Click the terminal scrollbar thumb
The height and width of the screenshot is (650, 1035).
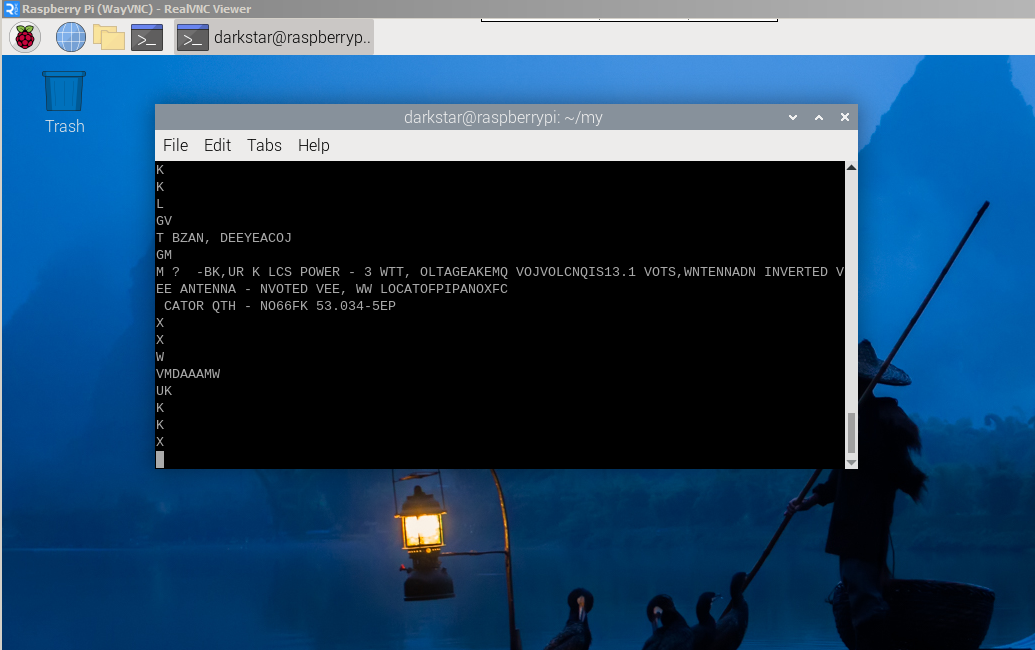click(x=851, y=433)
